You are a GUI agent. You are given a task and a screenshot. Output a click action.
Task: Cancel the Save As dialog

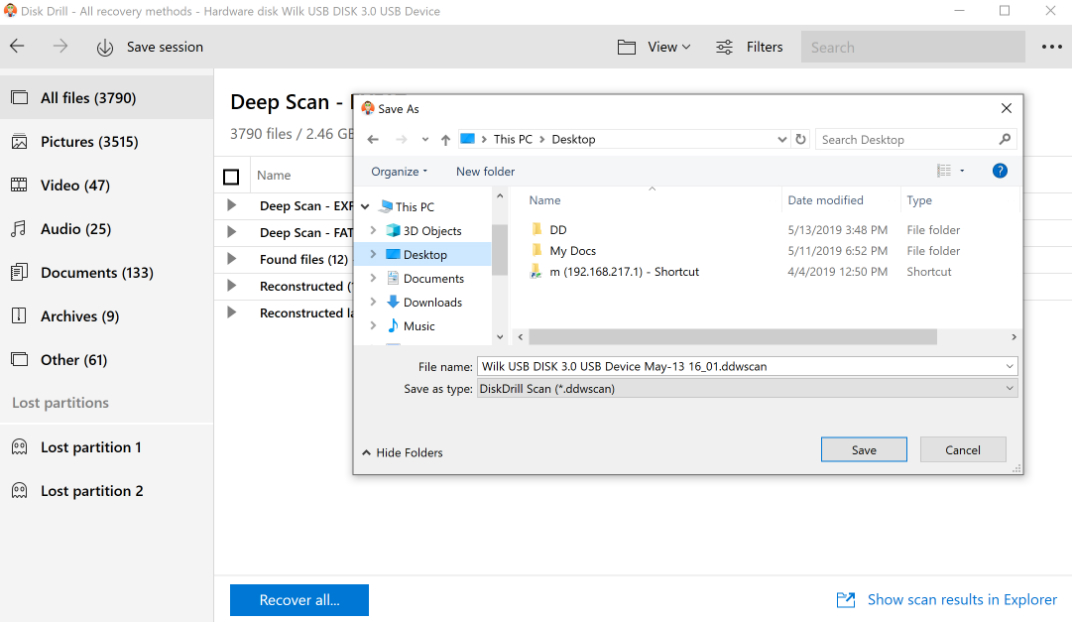pos(963,450)
